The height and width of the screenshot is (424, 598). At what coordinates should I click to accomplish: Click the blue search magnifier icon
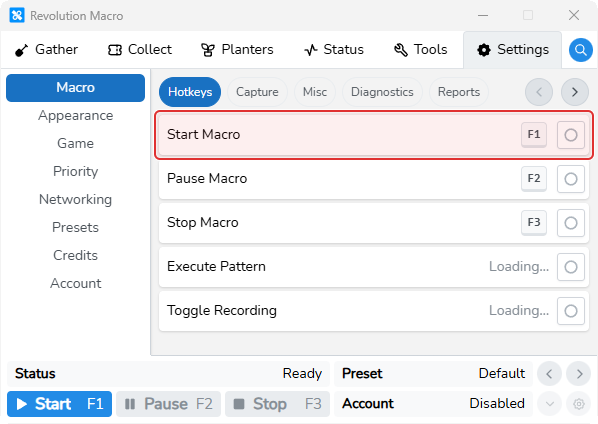(x=580, y=50)
